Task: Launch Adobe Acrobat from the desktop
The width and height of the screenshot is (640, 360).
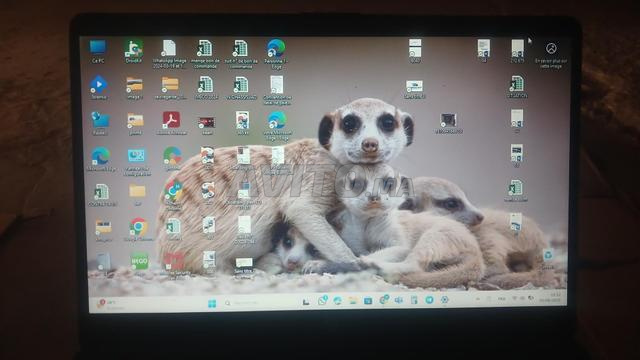Action: pos(171,123)
